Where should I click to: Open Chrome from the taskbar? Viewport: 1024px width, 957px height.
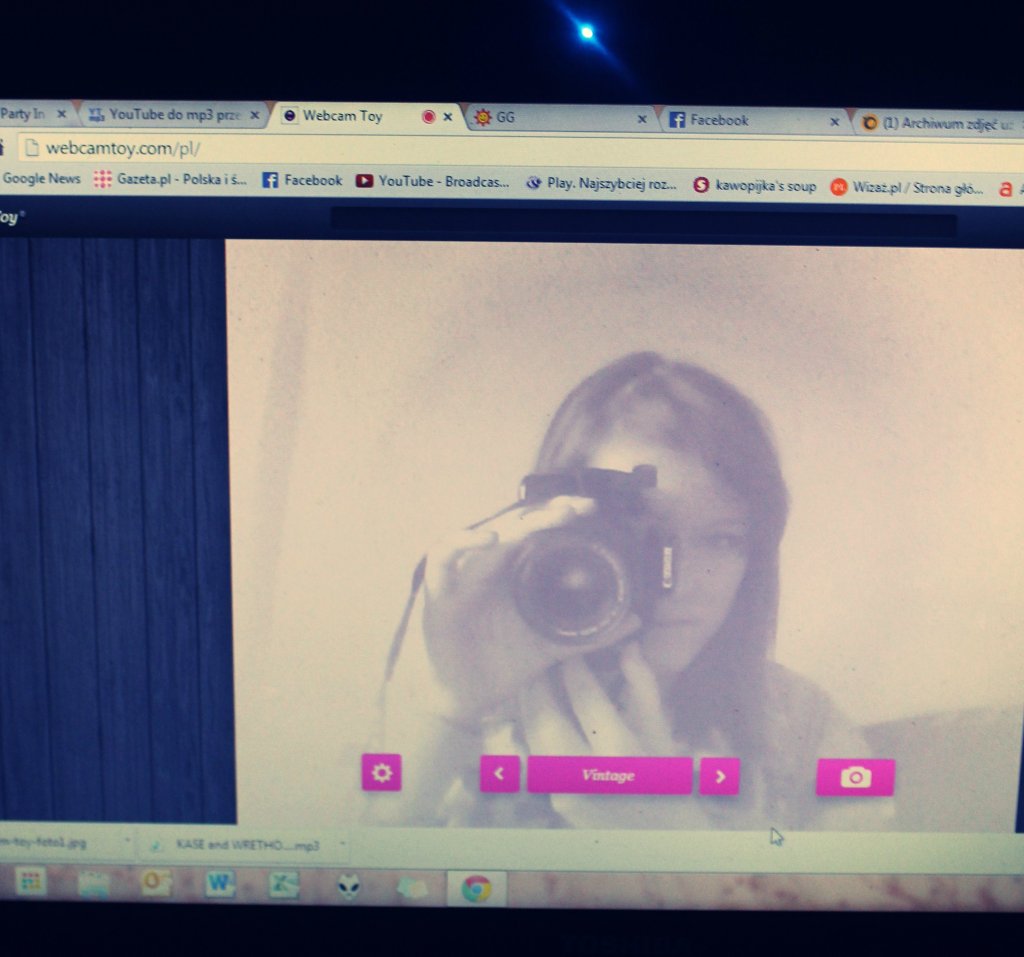[x=477, y=889]
